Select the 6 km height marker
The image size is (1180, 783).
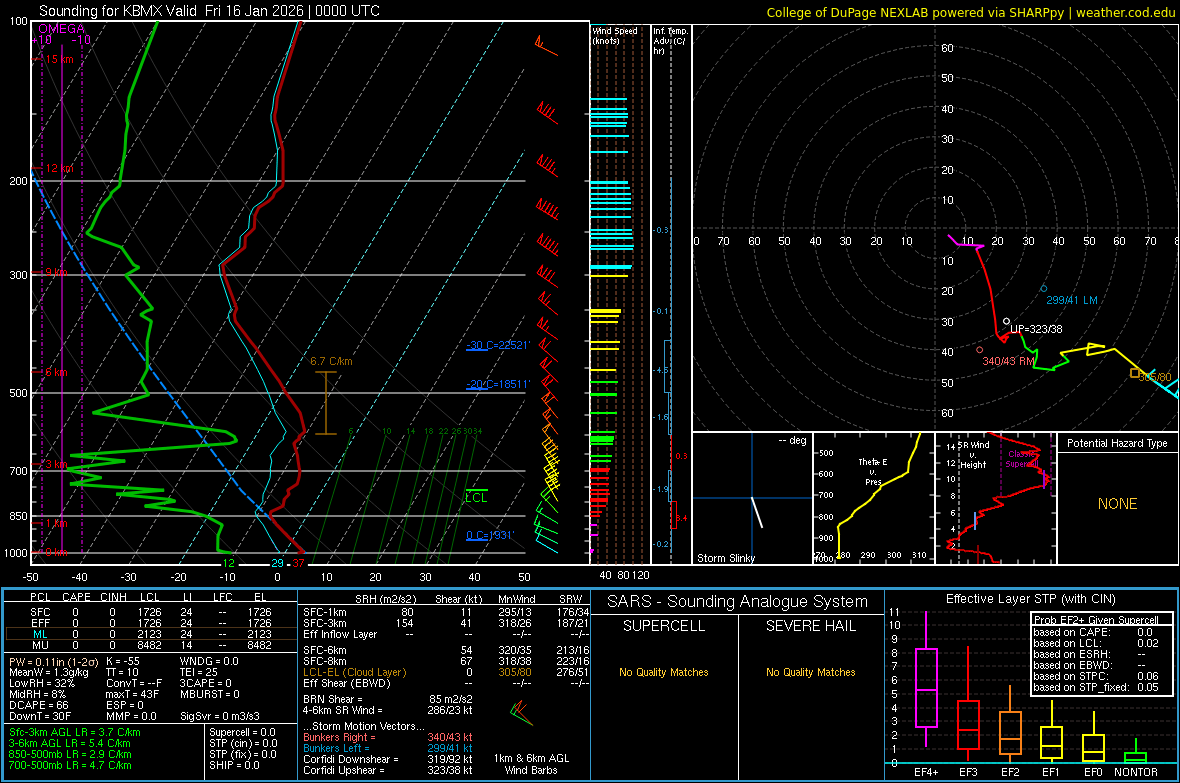(x=54, y=372)
